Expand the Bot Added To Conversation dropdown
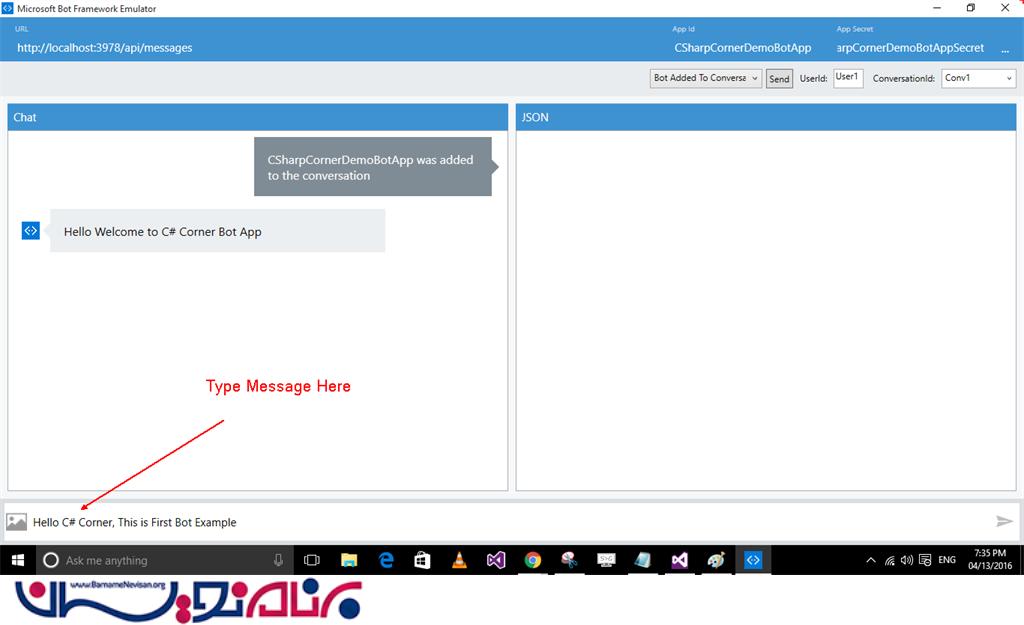Image resolution: width=1024 pixels, height=625 pixels. [x=705, y=78]
